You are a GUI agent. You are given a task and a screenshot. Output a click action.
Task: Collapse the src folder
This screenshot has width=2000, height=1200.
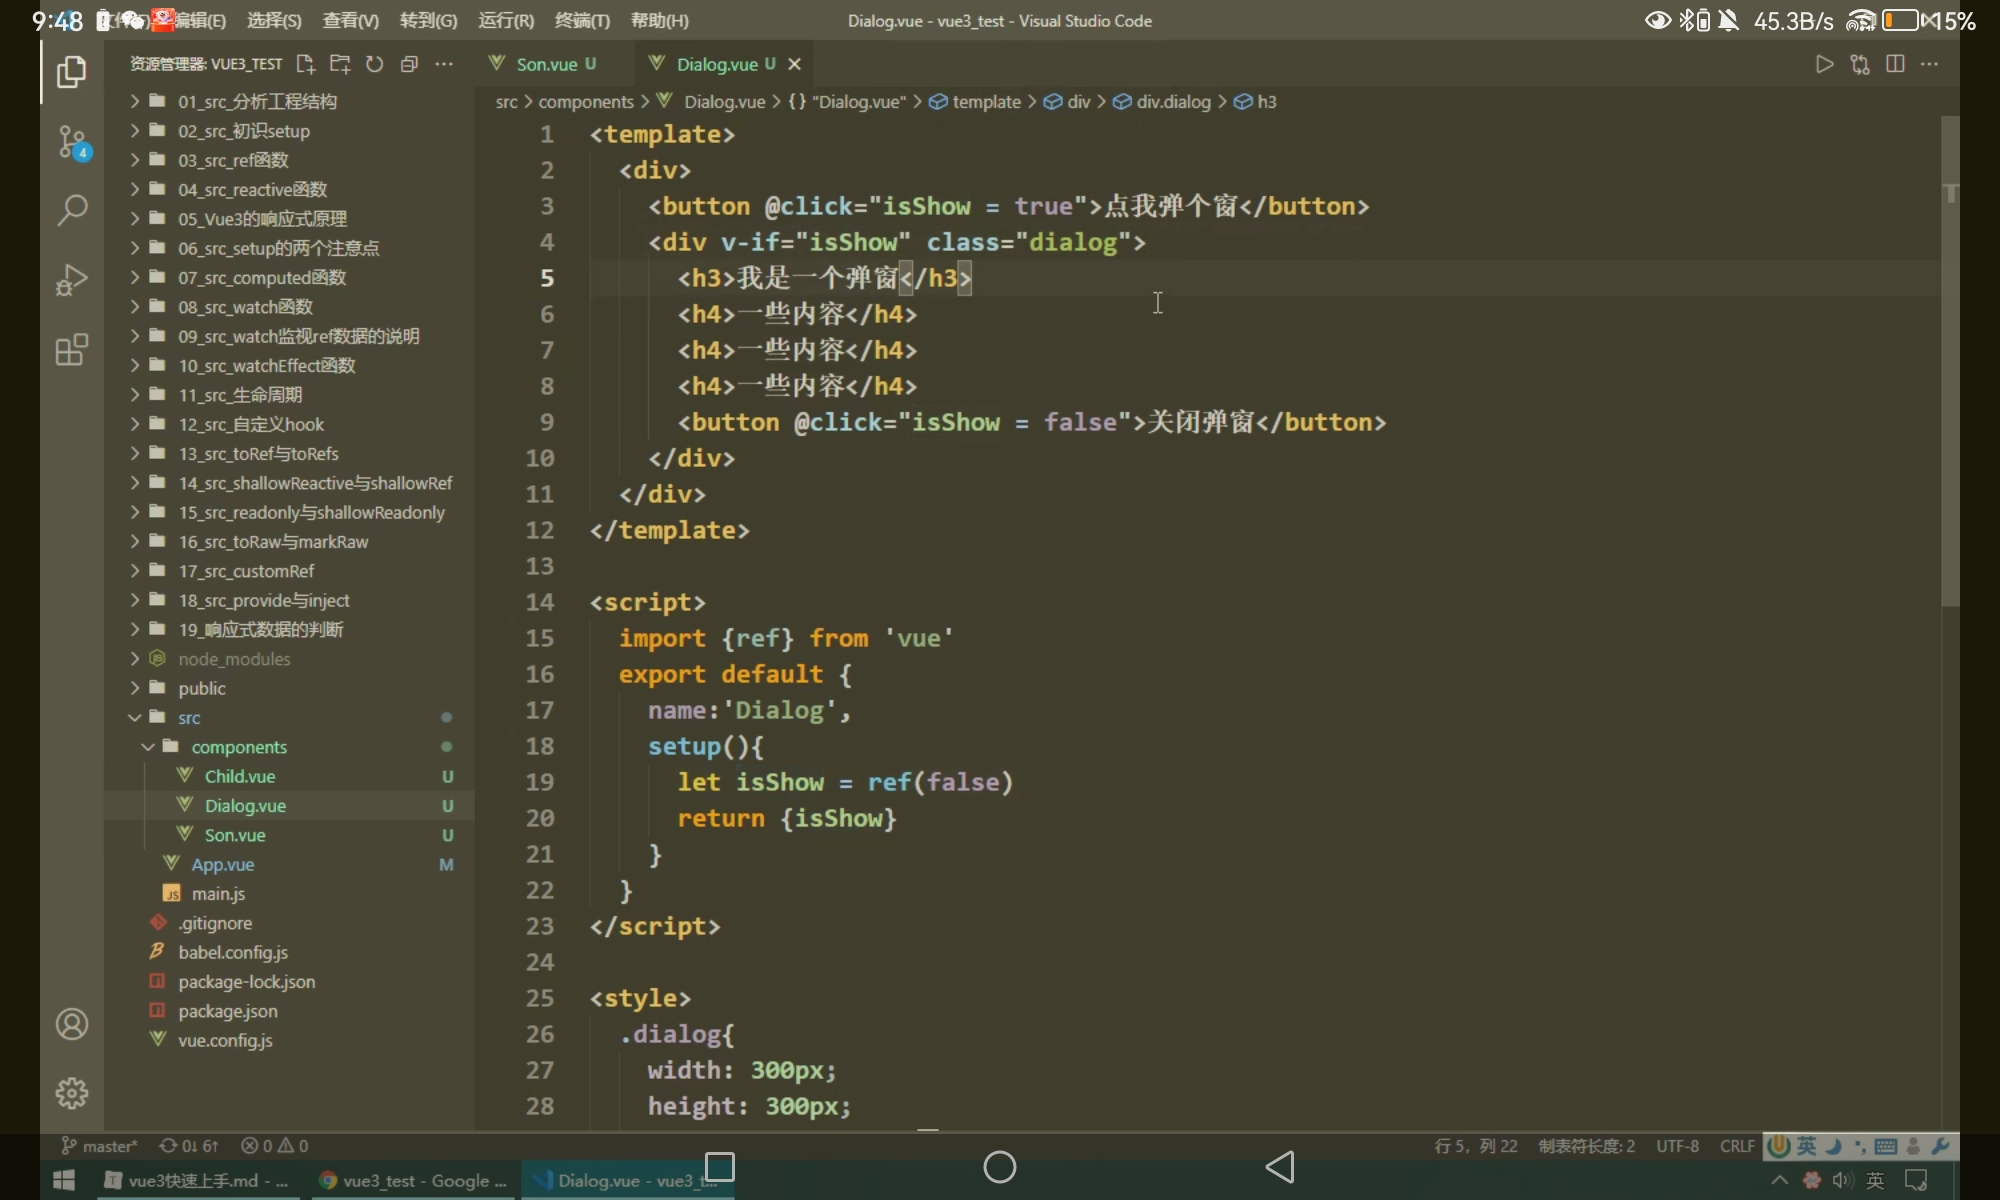click(189, 718)
